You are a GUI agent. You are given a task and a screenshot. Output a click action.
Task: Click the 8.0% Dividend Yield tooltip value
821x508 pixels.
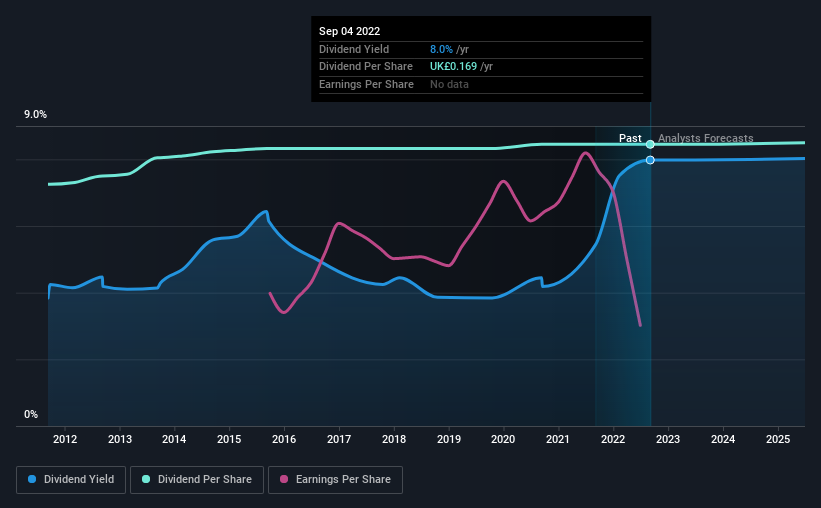point(441,49)
